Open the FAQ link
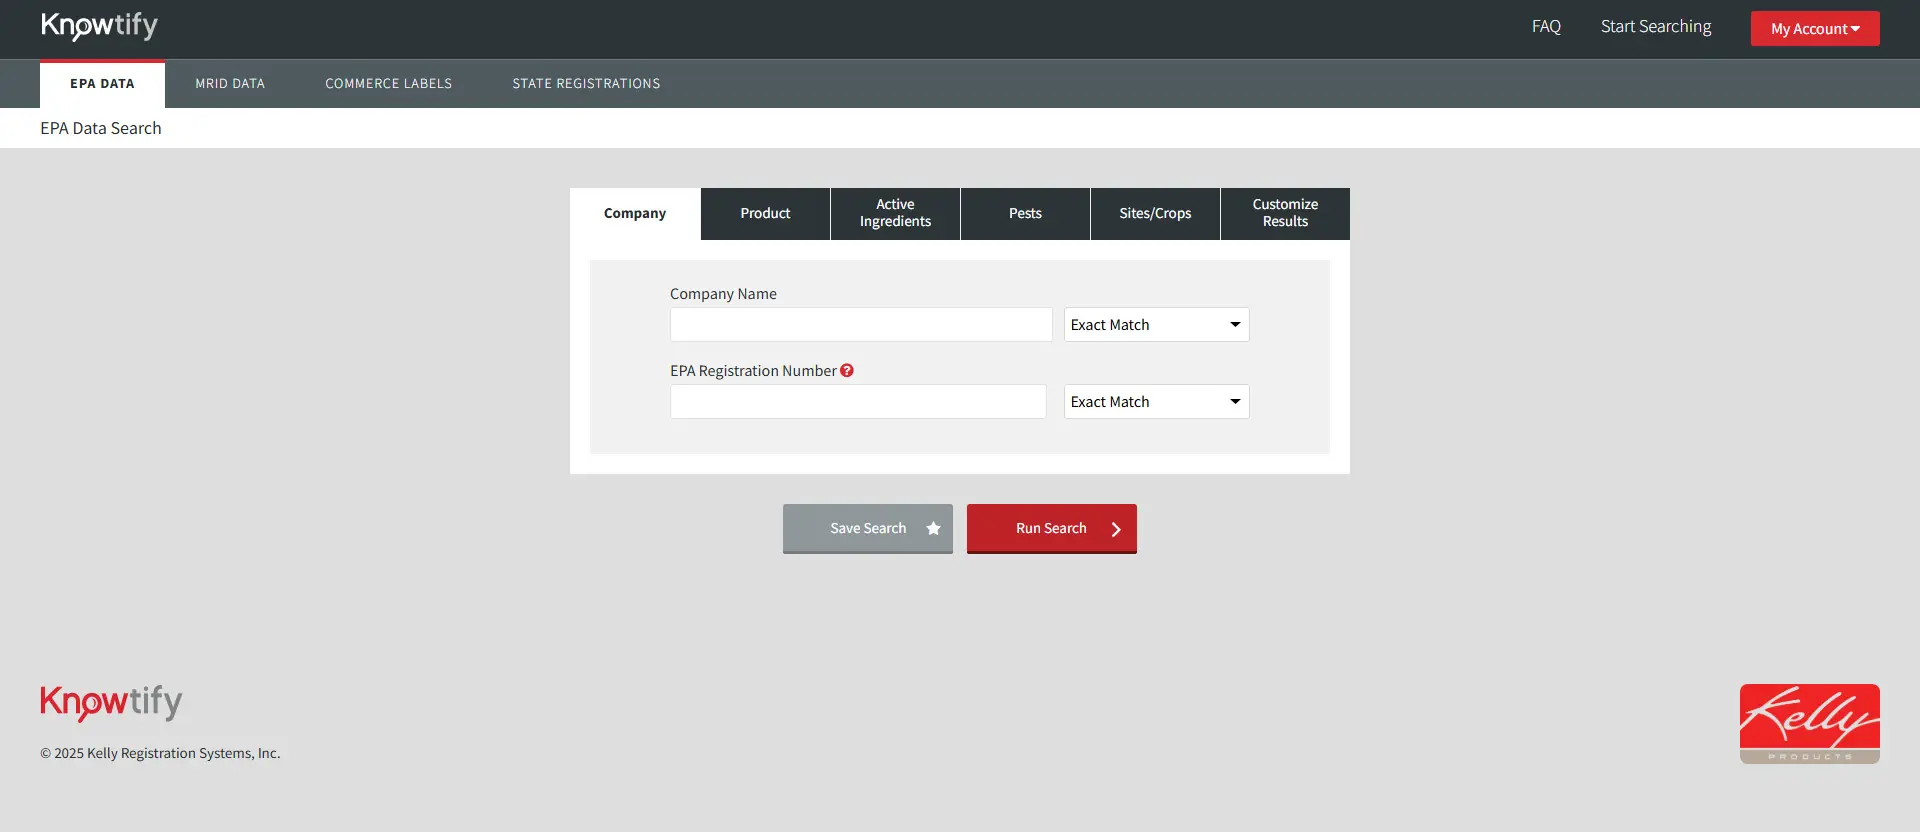Image resolution: width=1920 pixels, height=832 pixels. point(1546,27)
